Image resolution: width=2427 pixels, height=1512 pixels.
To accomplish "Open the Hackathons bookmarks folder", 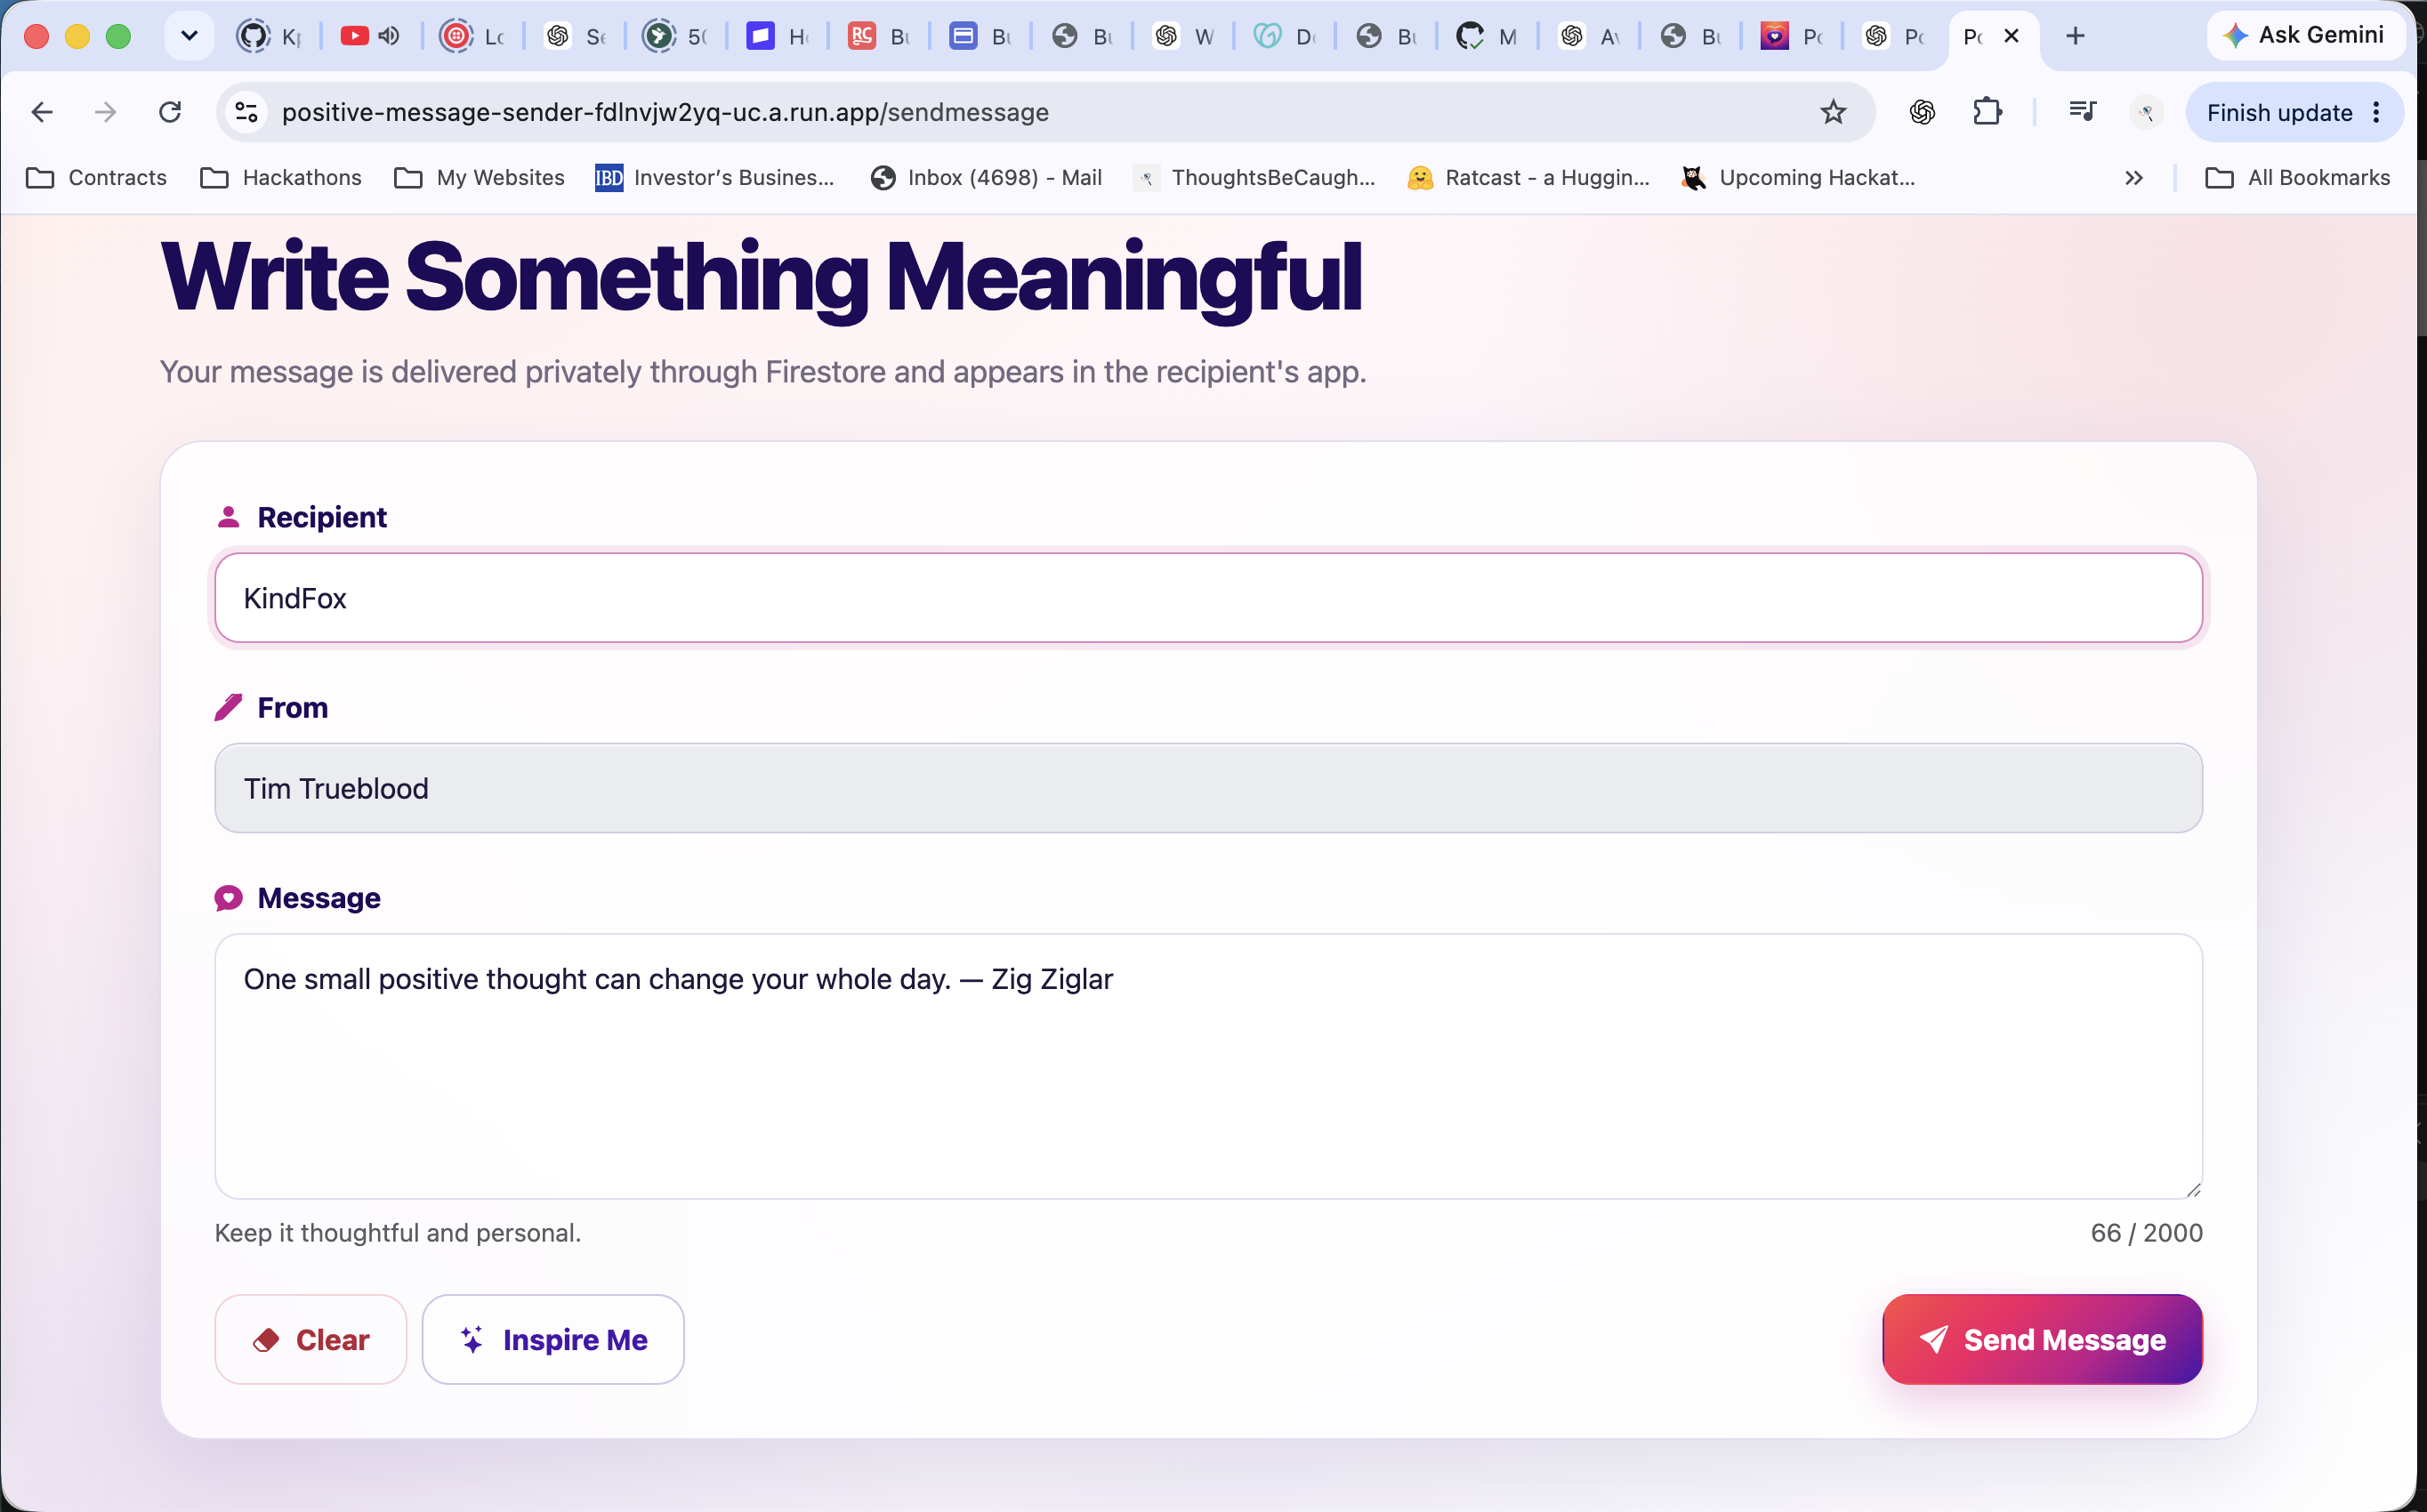I will (x=281, y=178).
